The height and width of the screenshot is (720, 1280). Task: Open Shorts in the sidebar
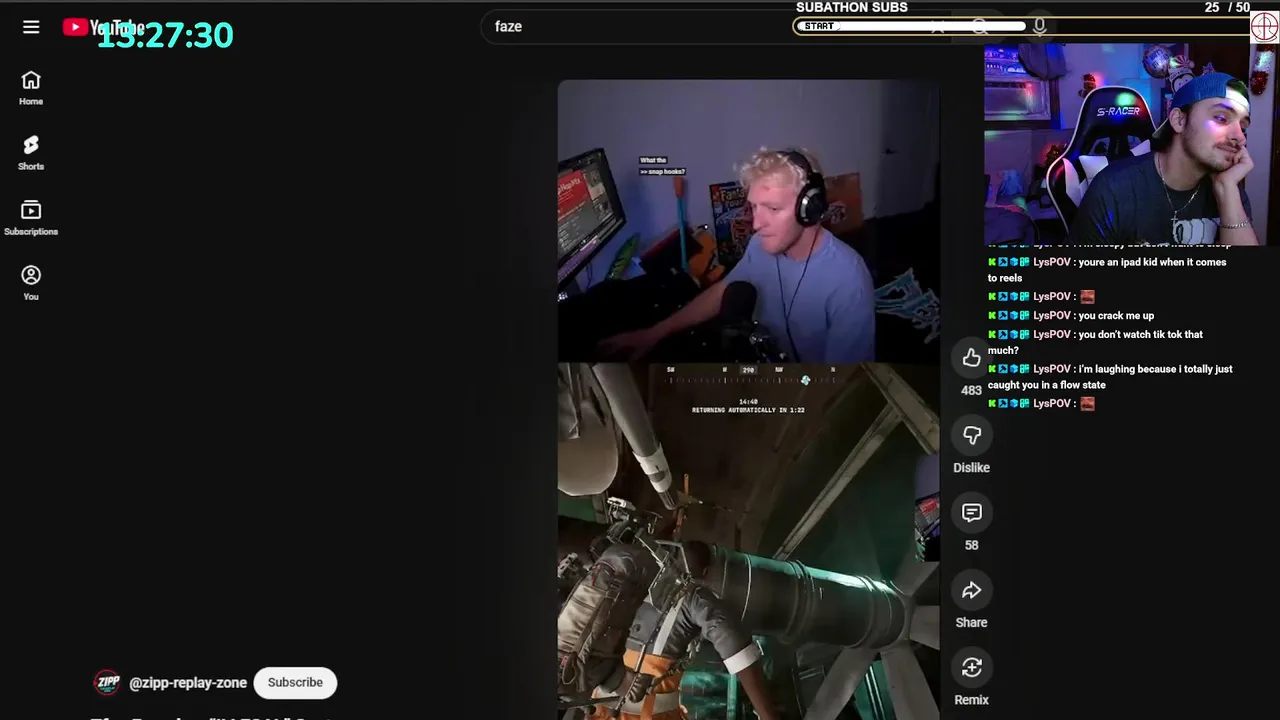pyautogui.click(x=31, y=153)
